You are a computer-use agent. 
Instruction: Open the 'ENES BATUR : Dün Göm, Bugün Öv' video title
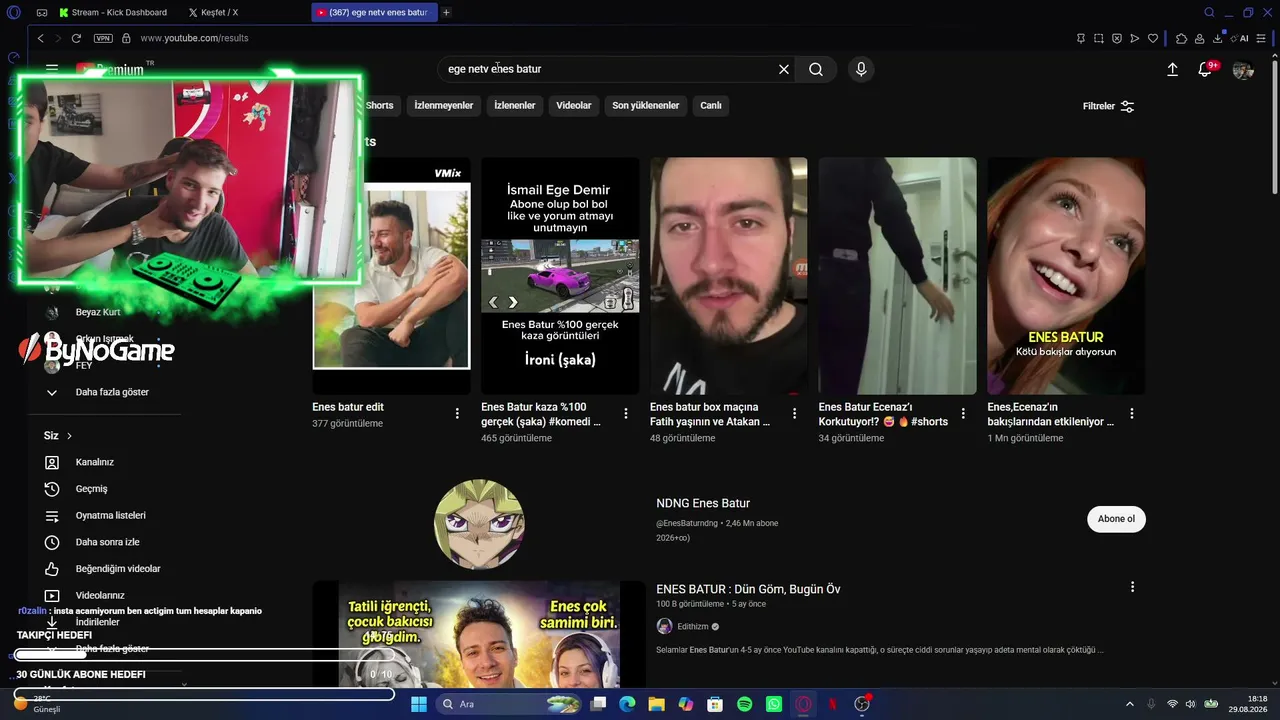pyautogui.click(x=748, y=589)
